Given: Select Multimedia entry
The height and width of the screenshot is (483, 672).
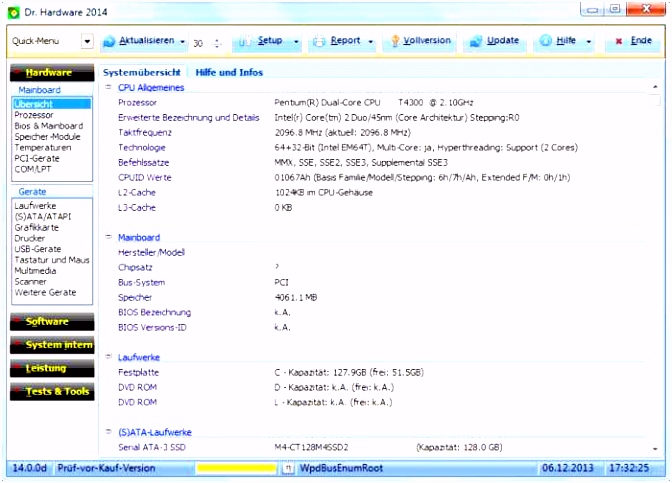Looking at the screenshot, I should tap(35, 271).
